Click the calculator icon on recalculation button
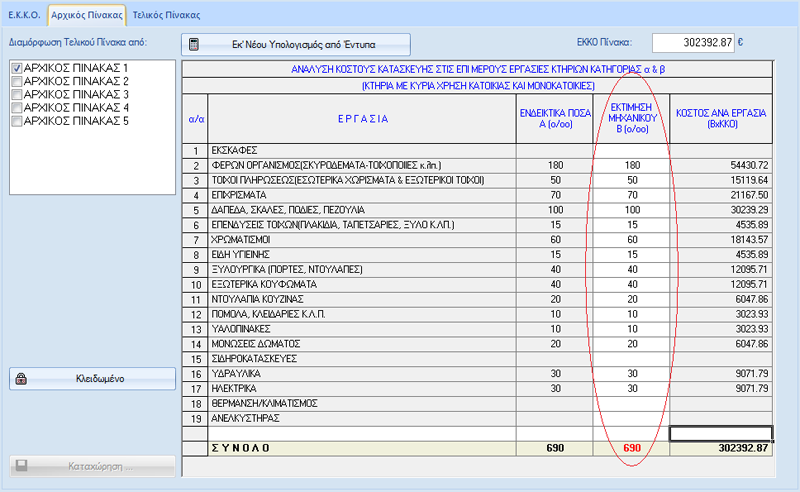Screen dimensions: 800x492 click(194, 44)
